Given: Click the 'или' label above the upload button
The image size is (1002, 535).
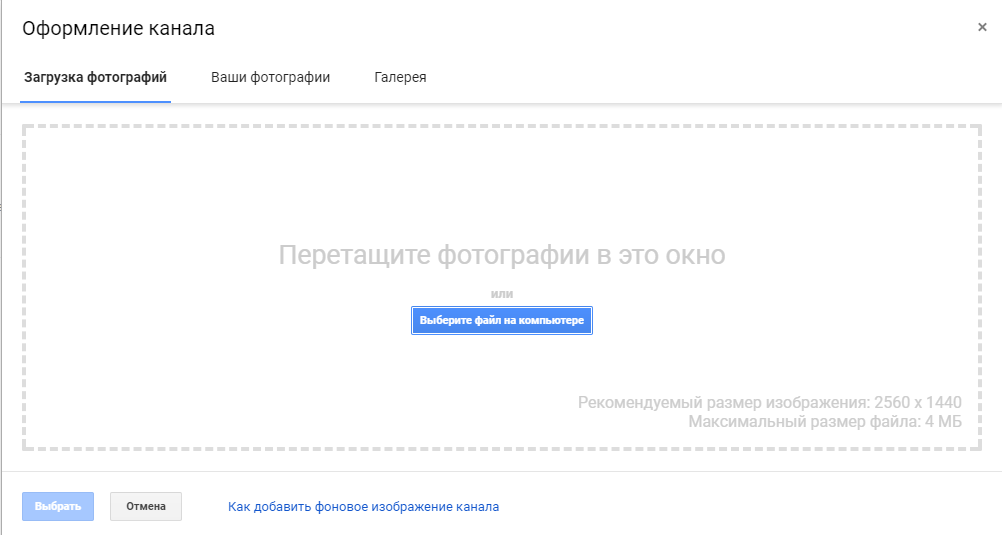Looking at the screenshot, I should click(x=501, y=293).
